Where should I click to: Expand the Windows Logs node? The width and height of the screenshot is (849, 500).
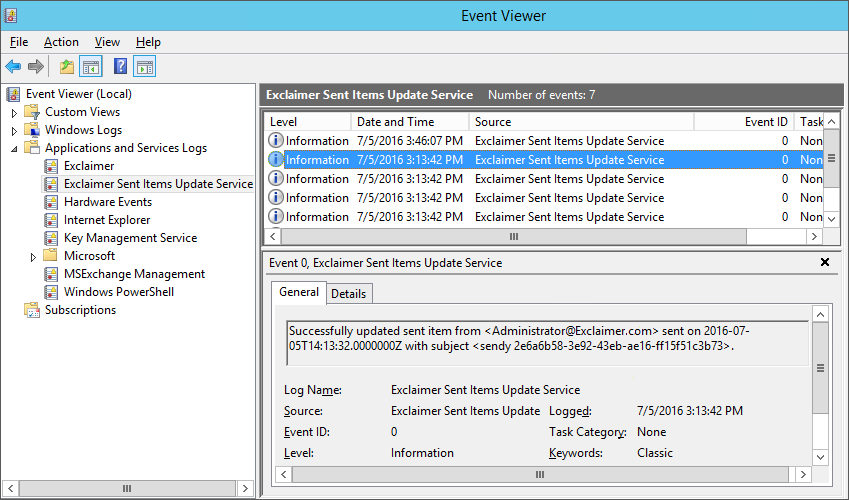point(15,131)
